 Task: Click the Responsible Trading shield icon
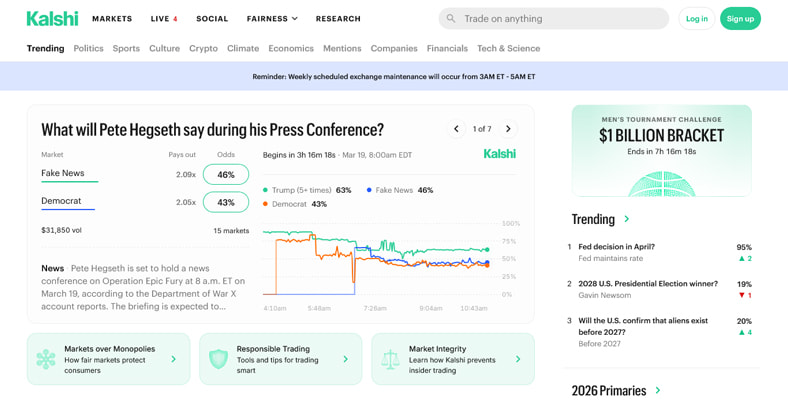[x=218, y=359]
